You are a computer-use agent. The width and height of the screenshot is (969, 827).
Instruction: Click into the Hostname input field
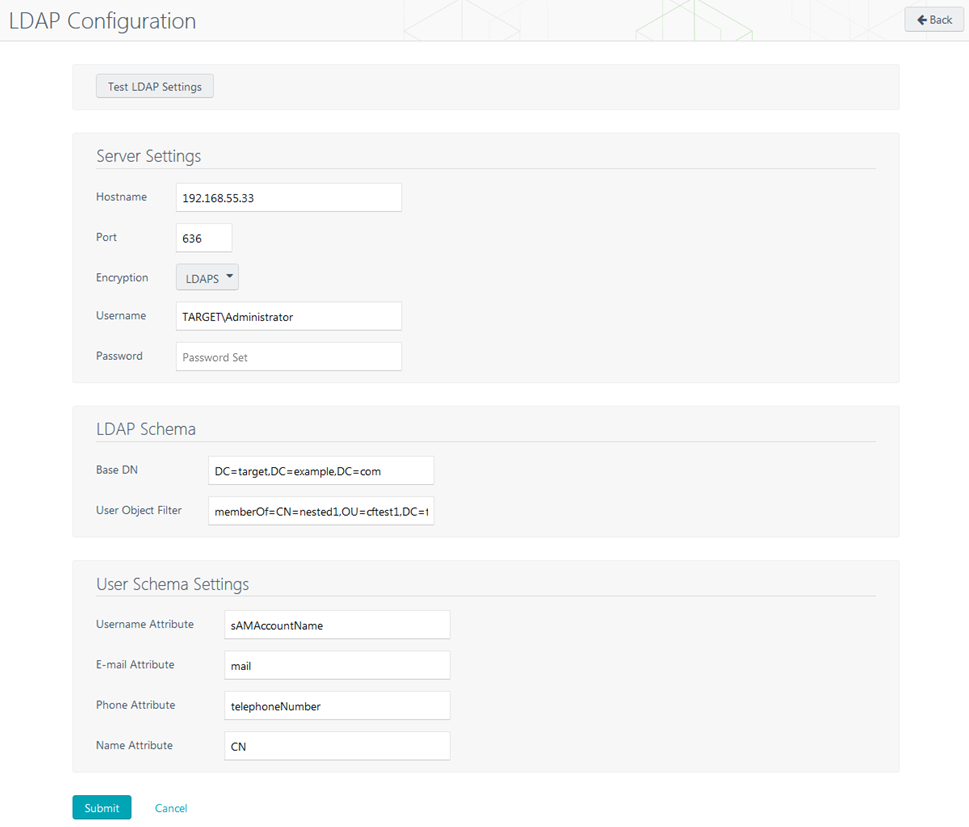coord(288,198)
